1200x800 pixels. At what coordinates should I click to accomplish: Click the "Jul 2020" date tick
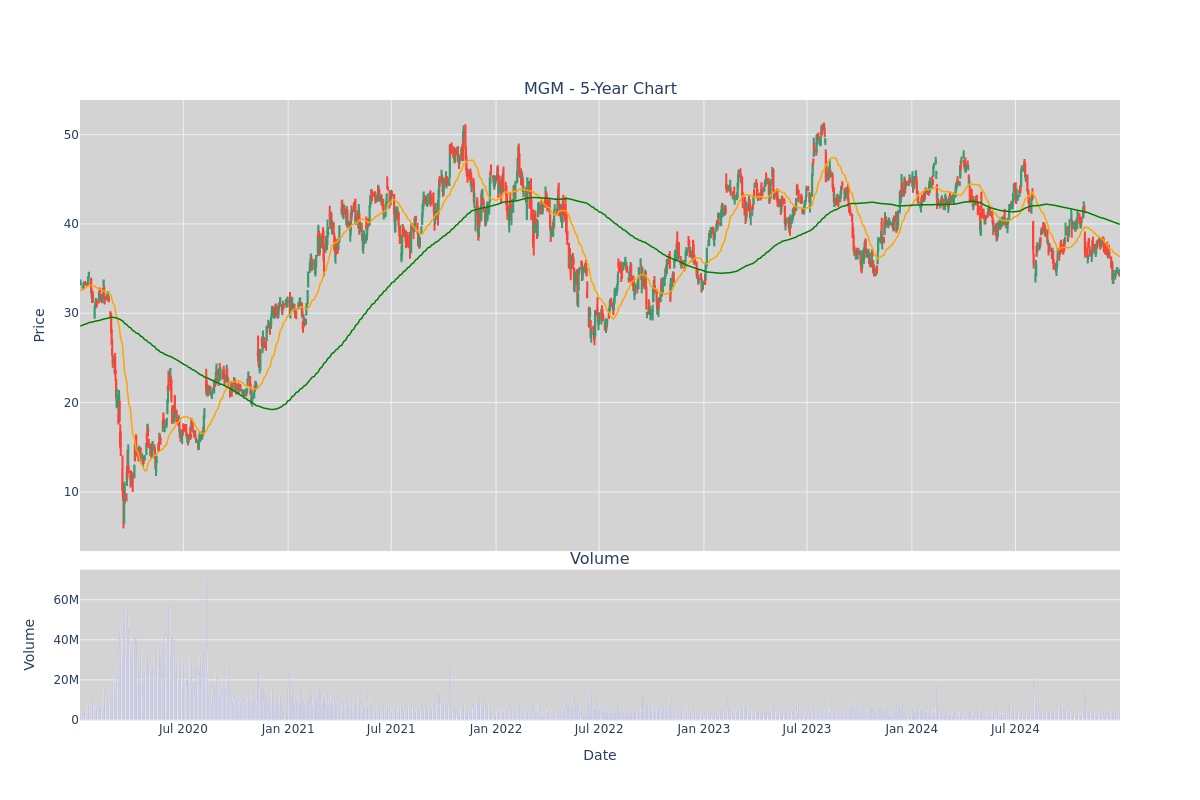pyautogui.click(x=183, y=729)
